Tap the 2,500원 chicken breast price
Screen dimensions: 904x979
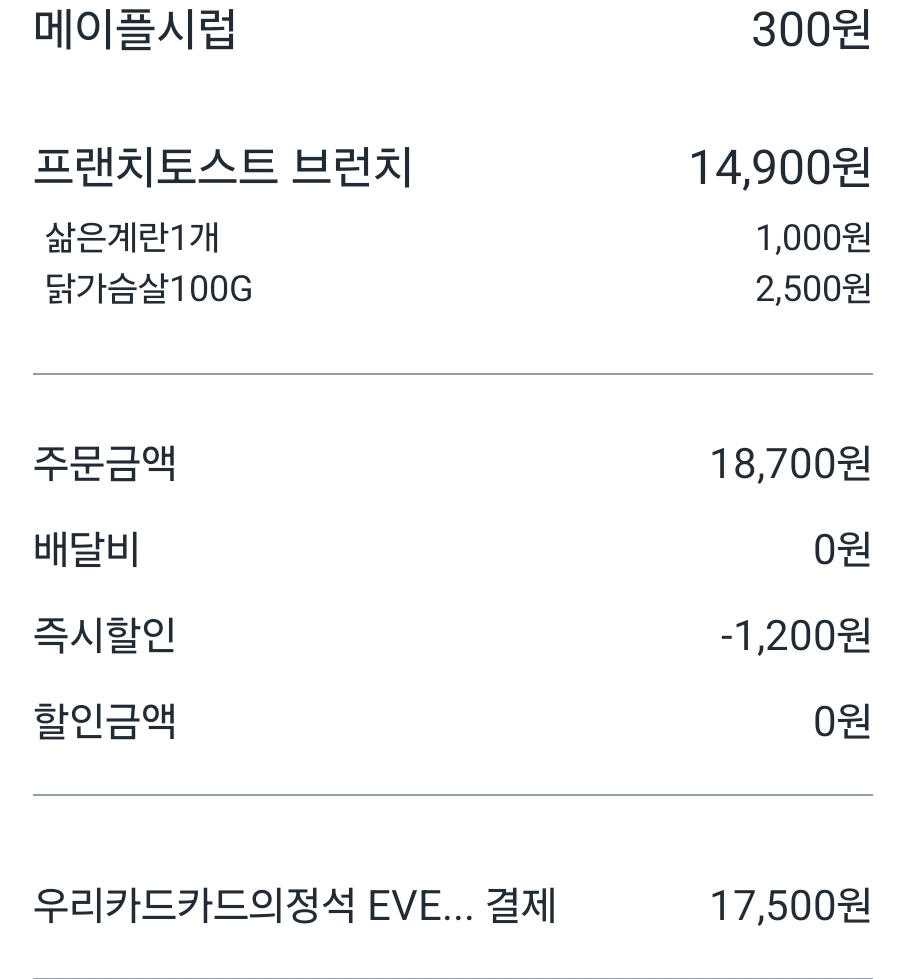pos(813,290)
